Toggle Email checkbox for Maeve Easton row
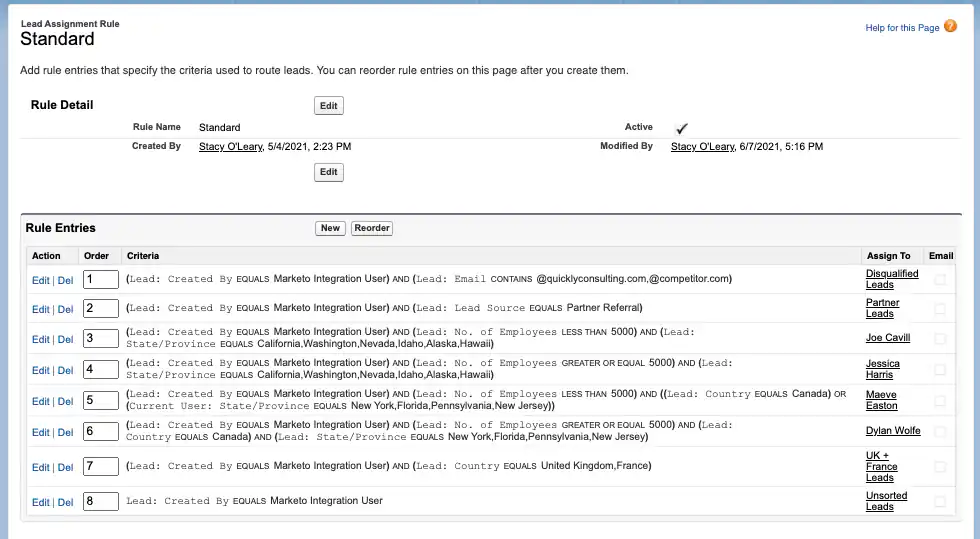980x539 pixels. (x=939, y=400)
